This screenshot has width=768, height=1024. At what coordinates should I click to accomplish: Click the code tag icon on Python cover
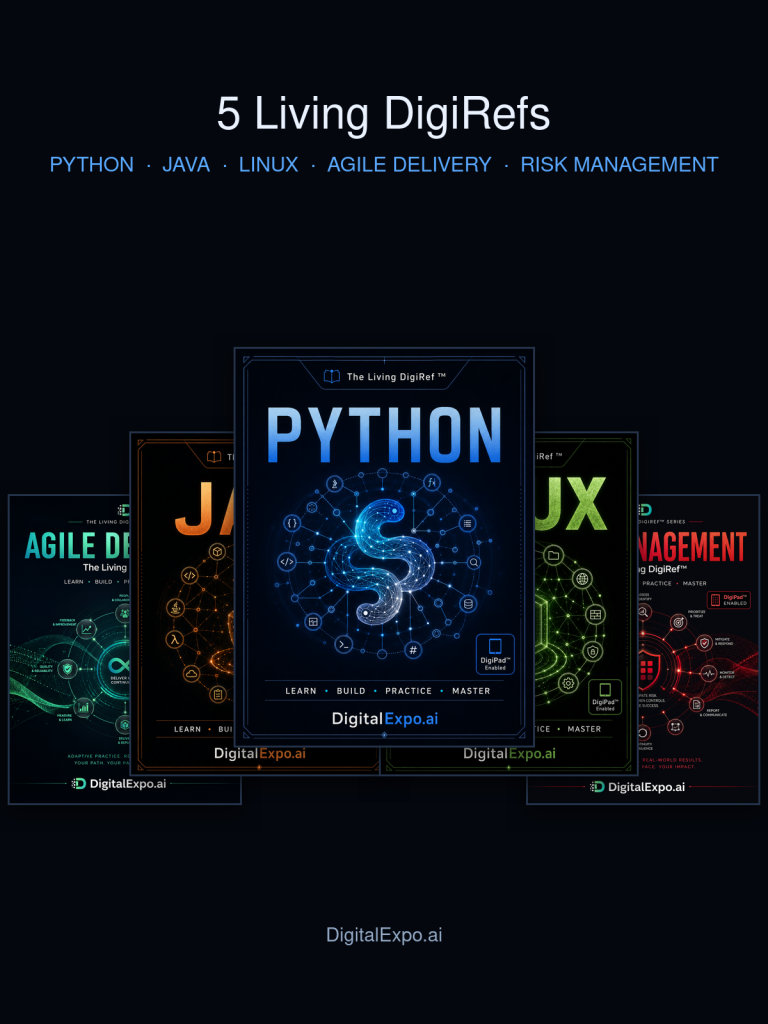click(x=286, y=561)
